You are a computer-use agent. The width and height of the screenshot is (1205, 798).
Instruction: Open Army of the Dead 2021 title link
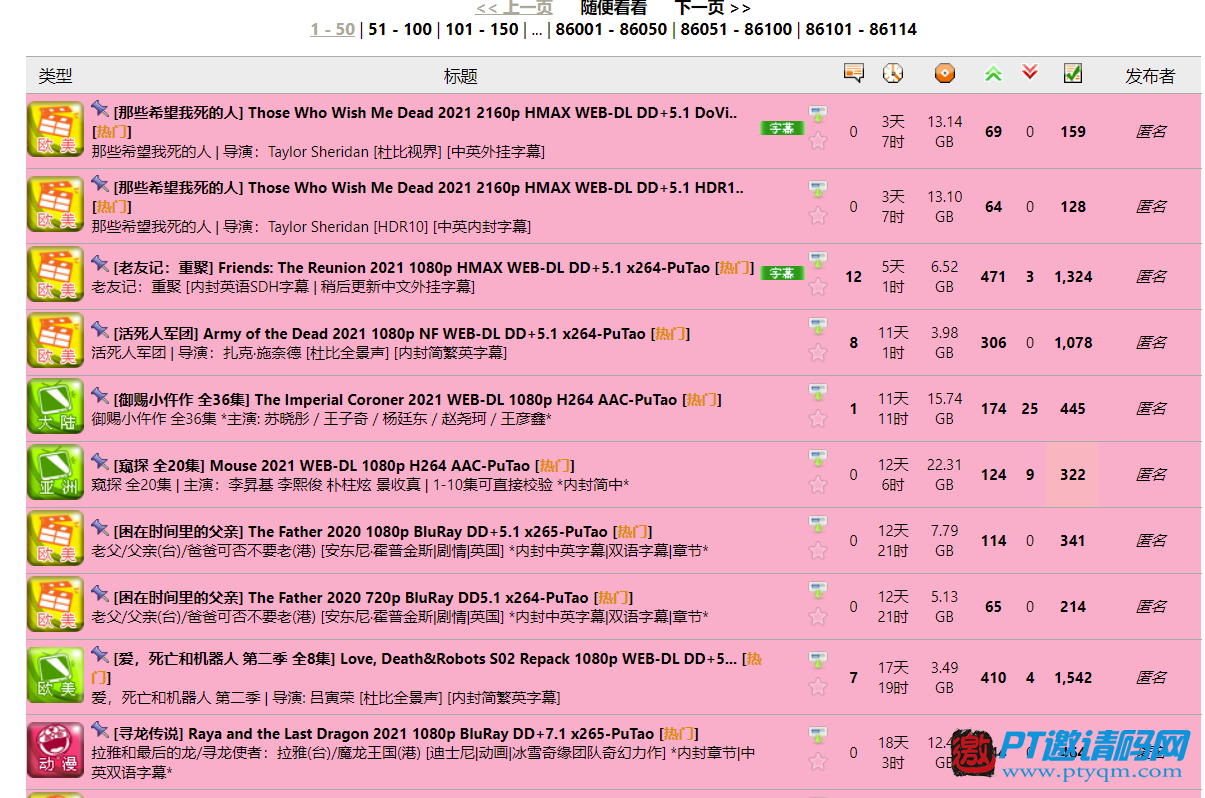point(379,334)
